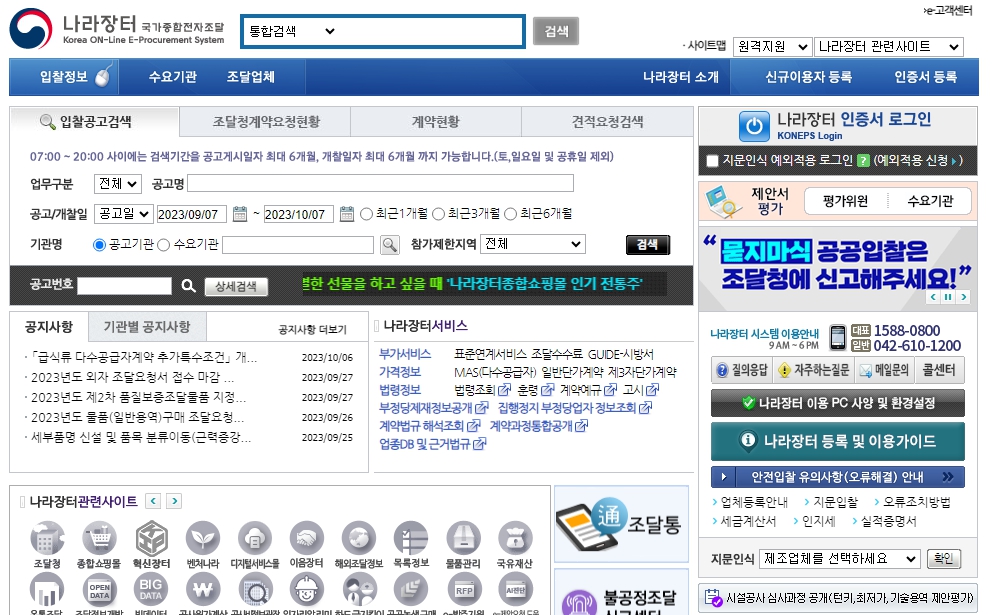Open the hard-hat worker icon

coord(306,590)
